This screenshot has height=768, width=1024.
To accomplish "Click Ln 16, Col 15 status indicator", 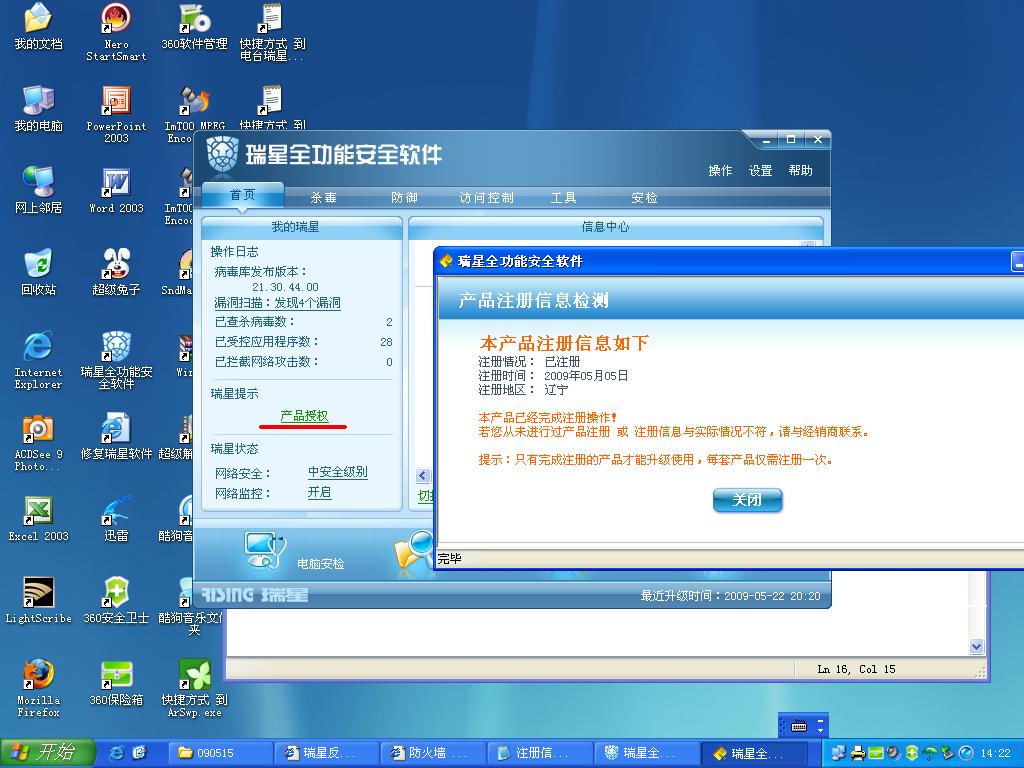I will 856,669.
